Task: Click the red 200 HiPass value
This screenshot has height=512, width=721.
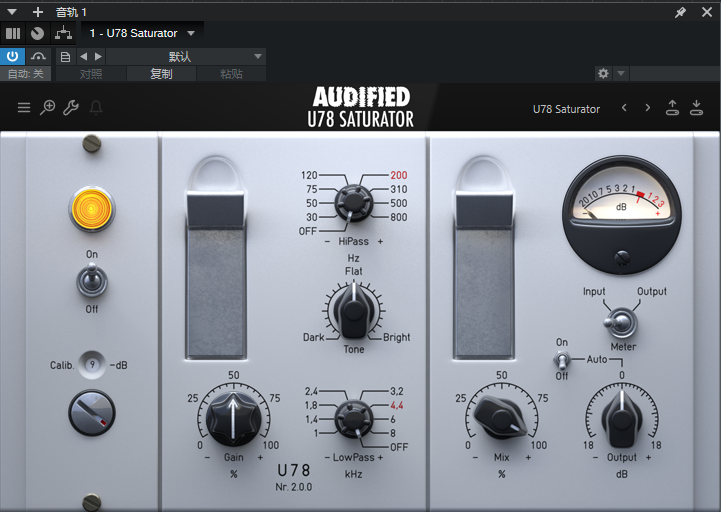Action: [399, 175]
